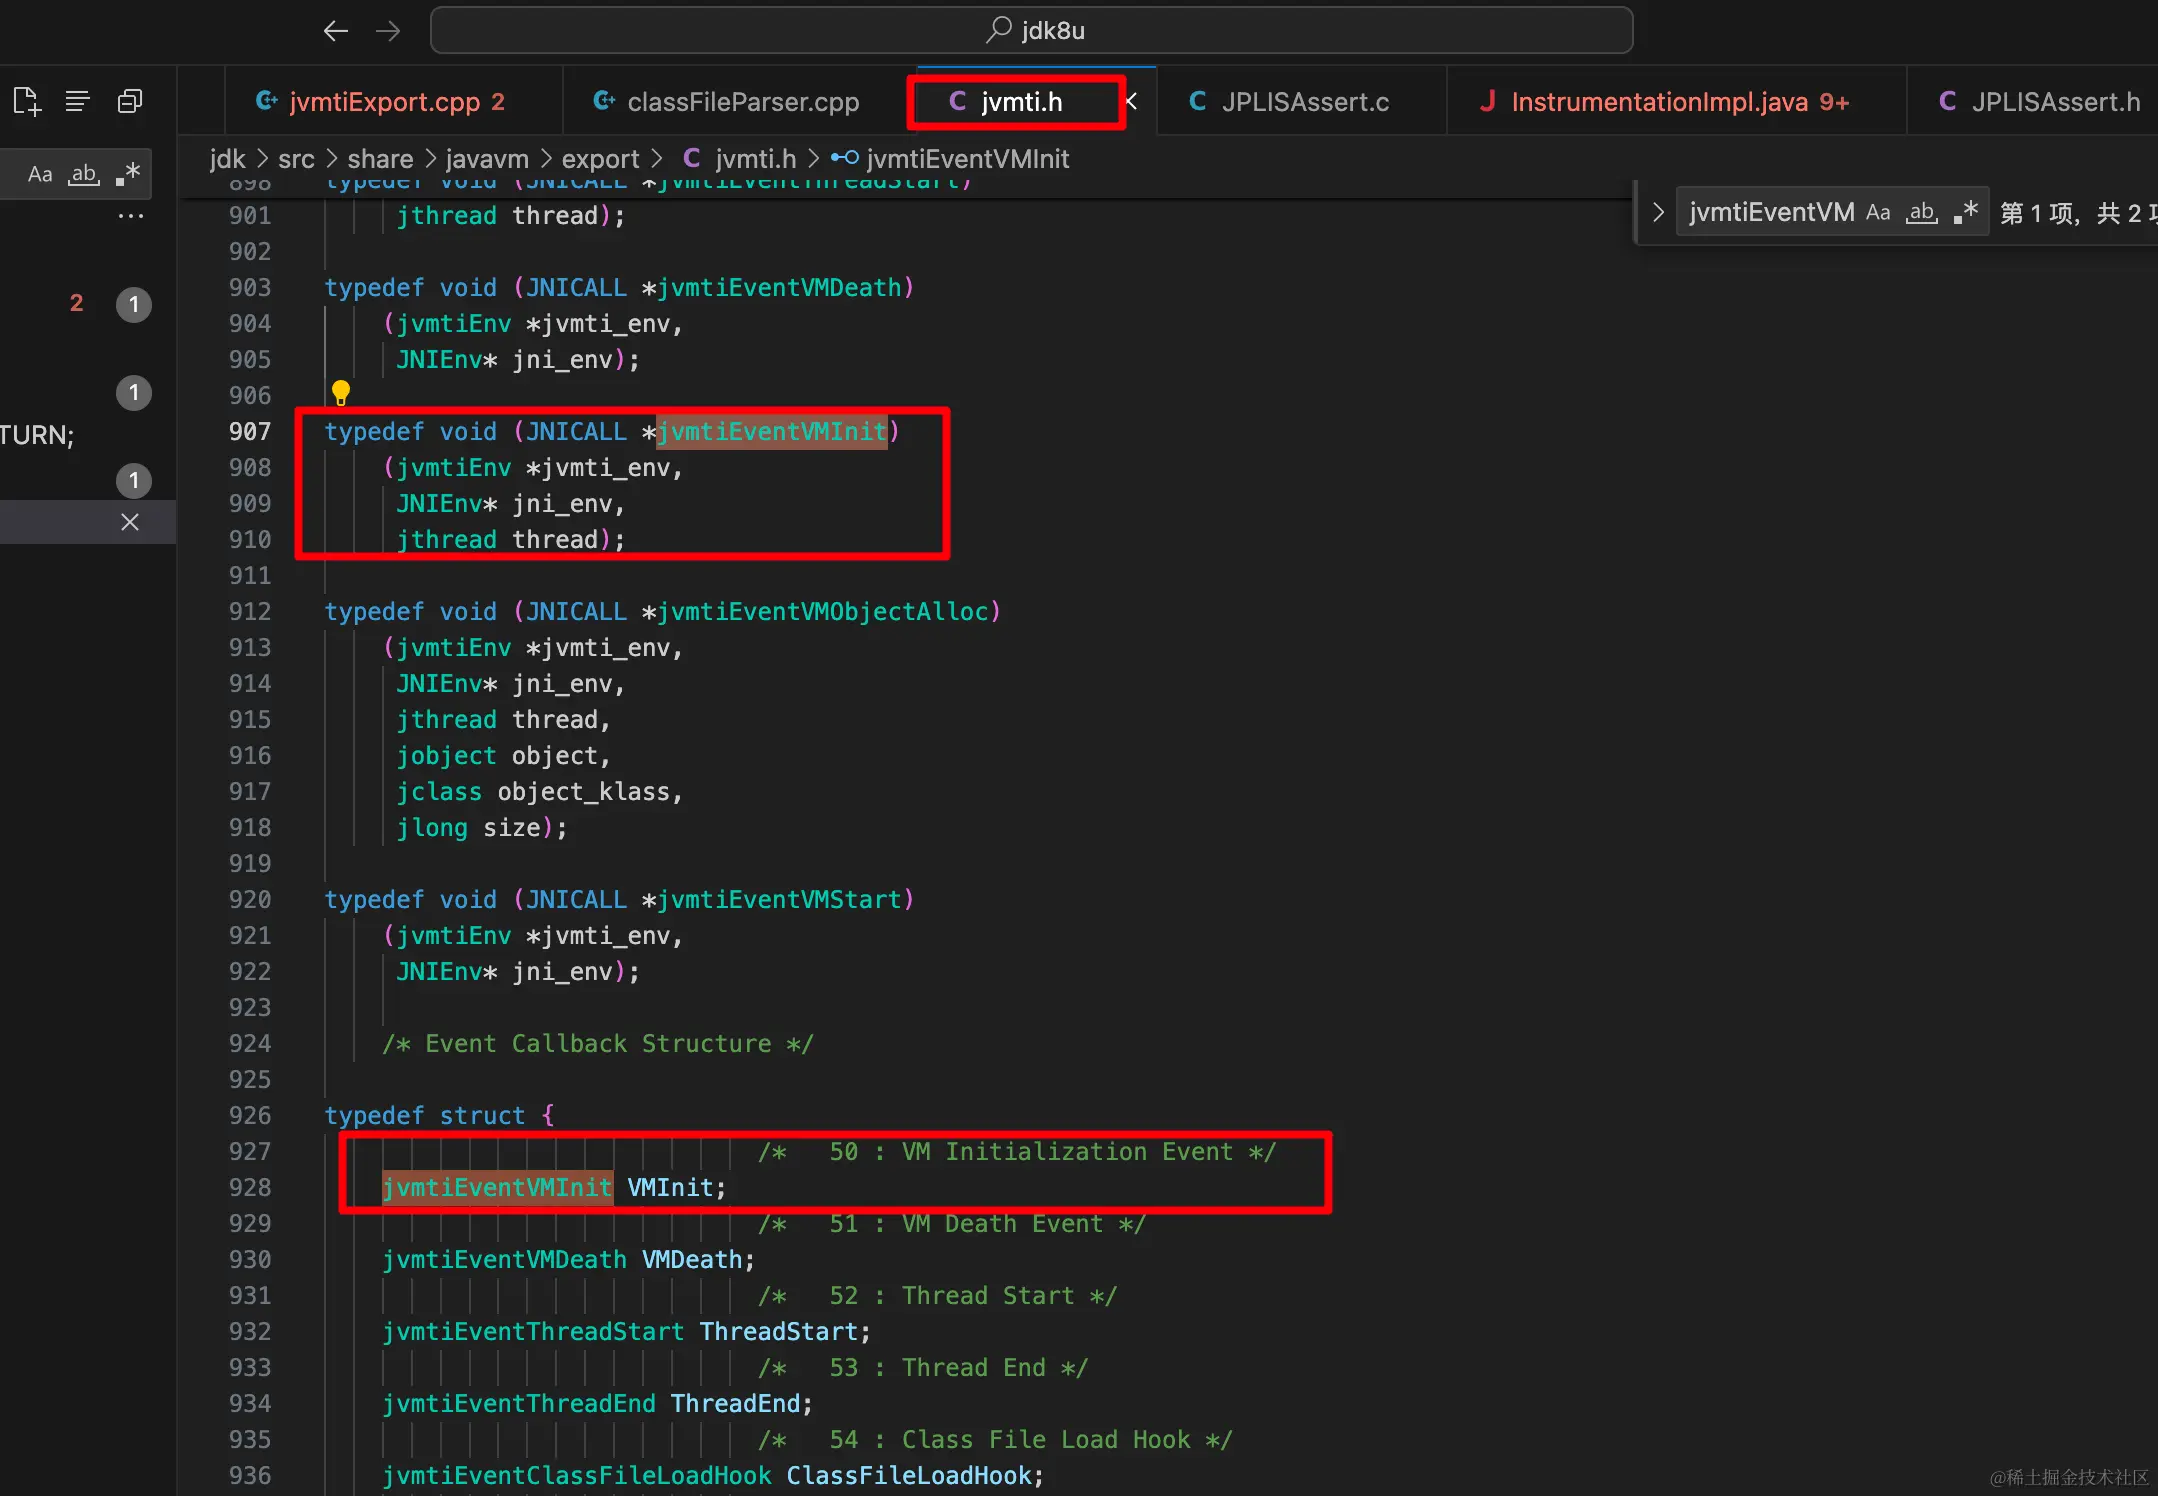Open the search details ellipsis toggle

(x=131, y=216)
